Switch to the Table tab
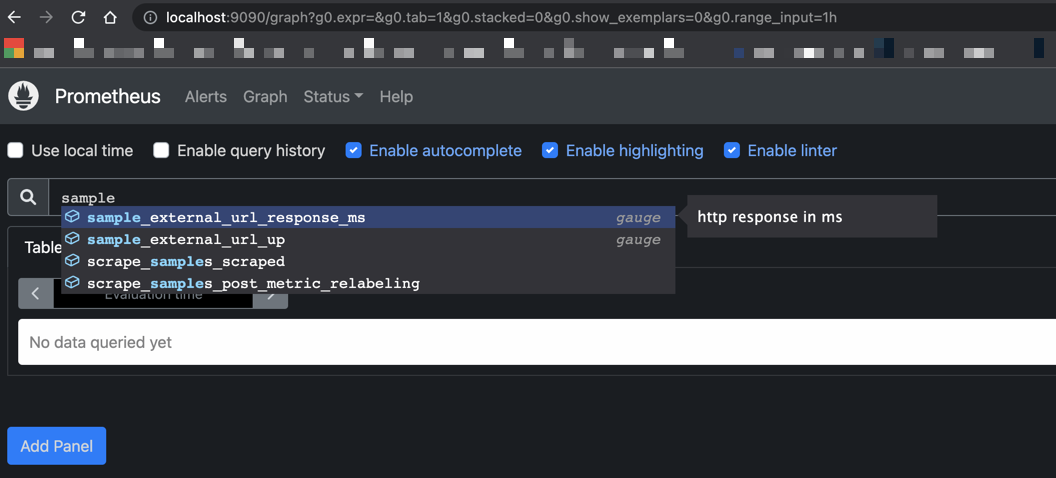Viewport: 1056px width, 478px height. 43,247
